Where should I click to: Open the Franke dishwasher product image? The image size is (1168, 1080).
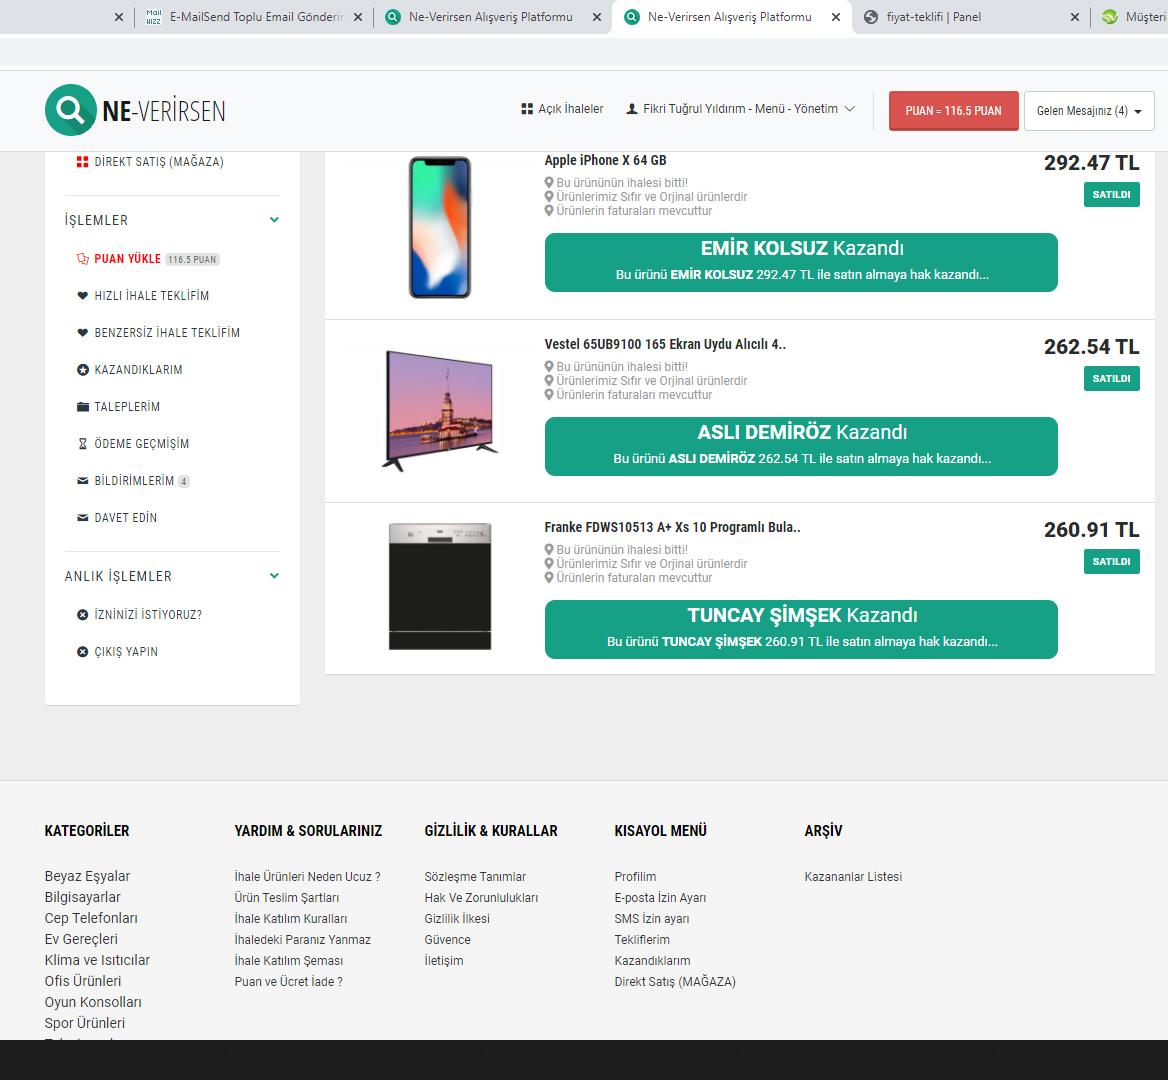tap(439, 586)
